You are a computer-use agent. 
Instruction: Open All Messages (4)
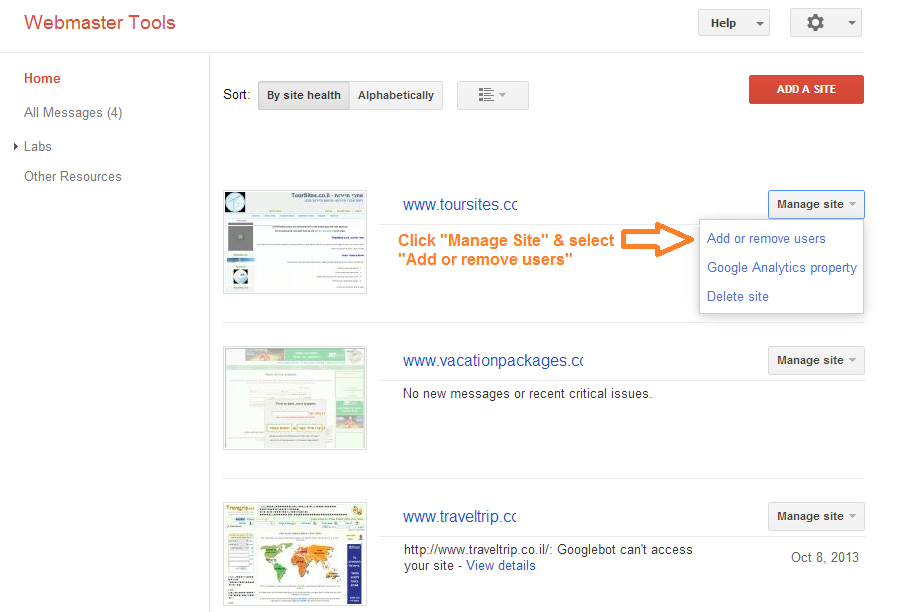73,113
